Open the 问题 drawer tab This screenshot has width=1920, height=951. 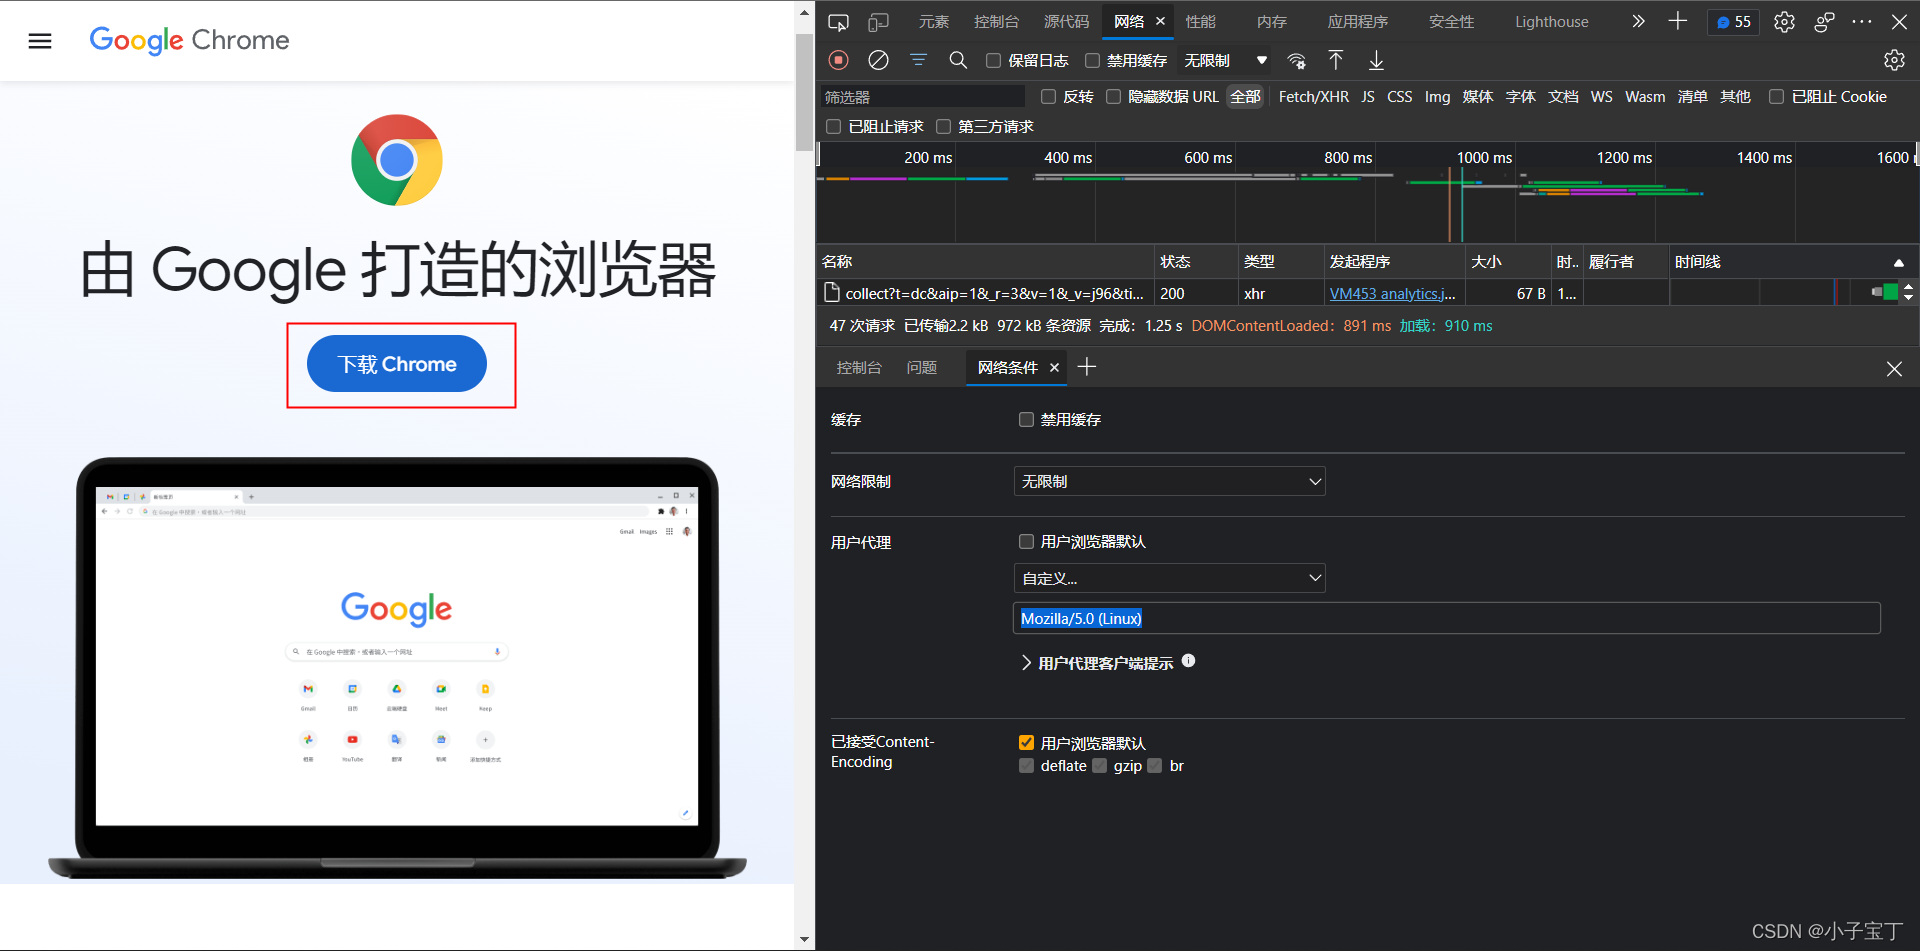pyautogui.click(x=921, y=368)
